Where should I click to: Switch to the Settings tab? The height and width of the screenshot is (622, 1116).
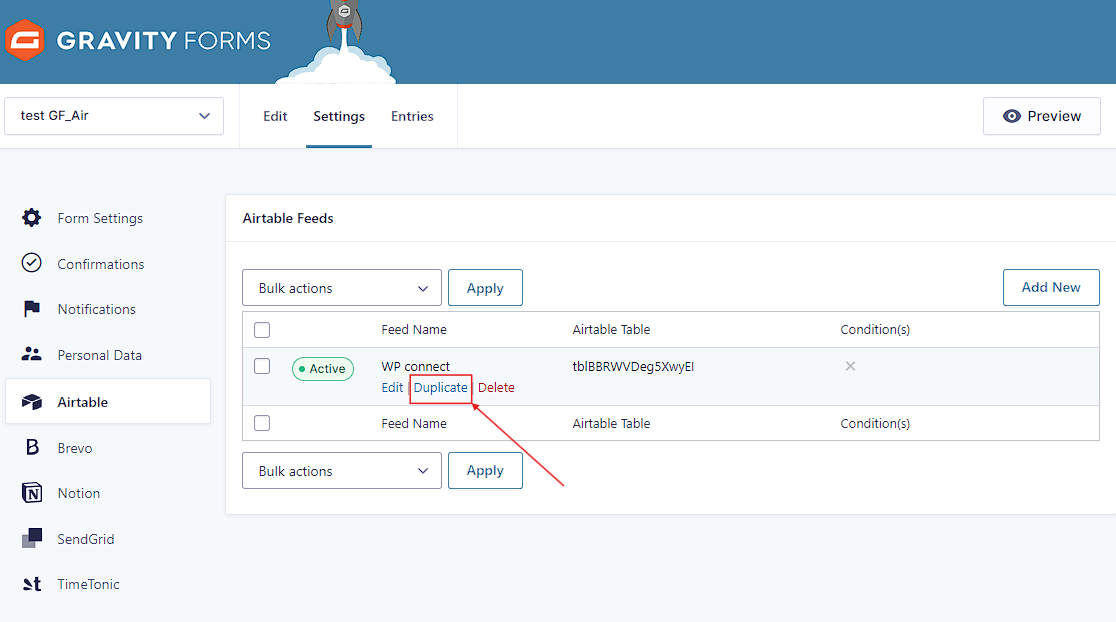tap(339, 116)
